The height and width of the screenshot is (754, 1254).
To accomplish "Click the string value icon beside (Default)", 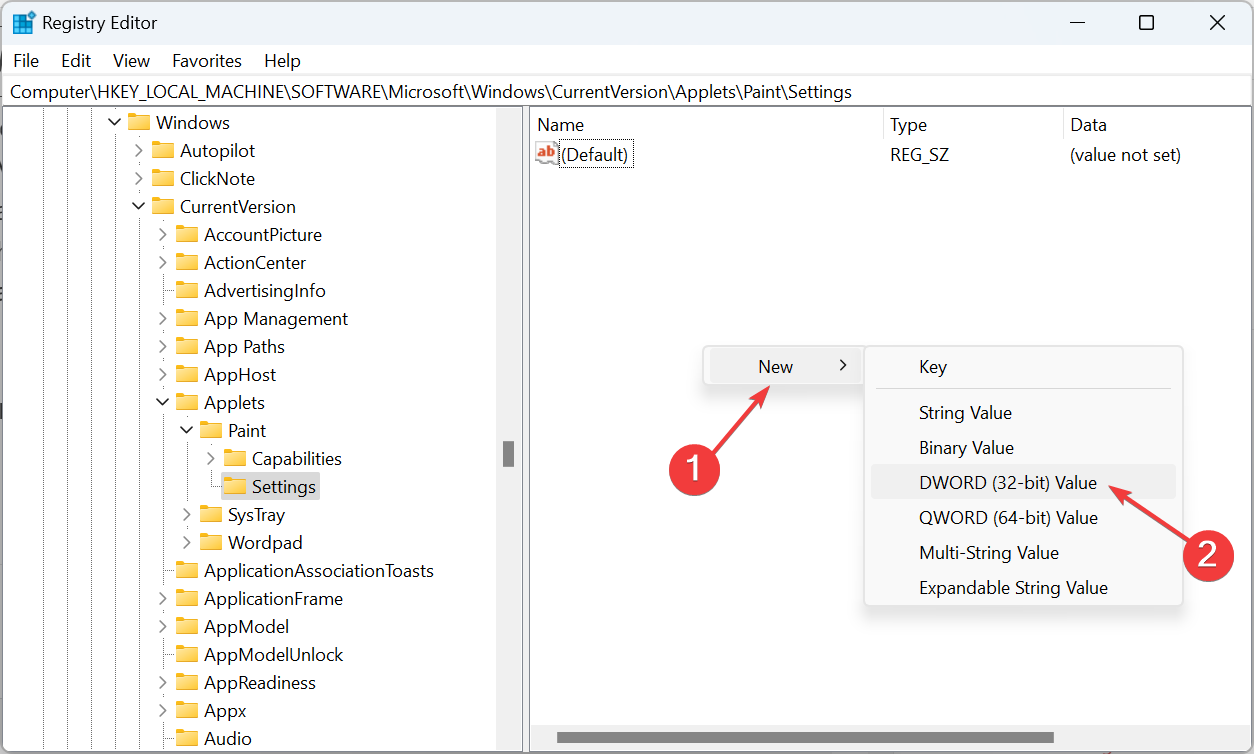I will point(546,154).
